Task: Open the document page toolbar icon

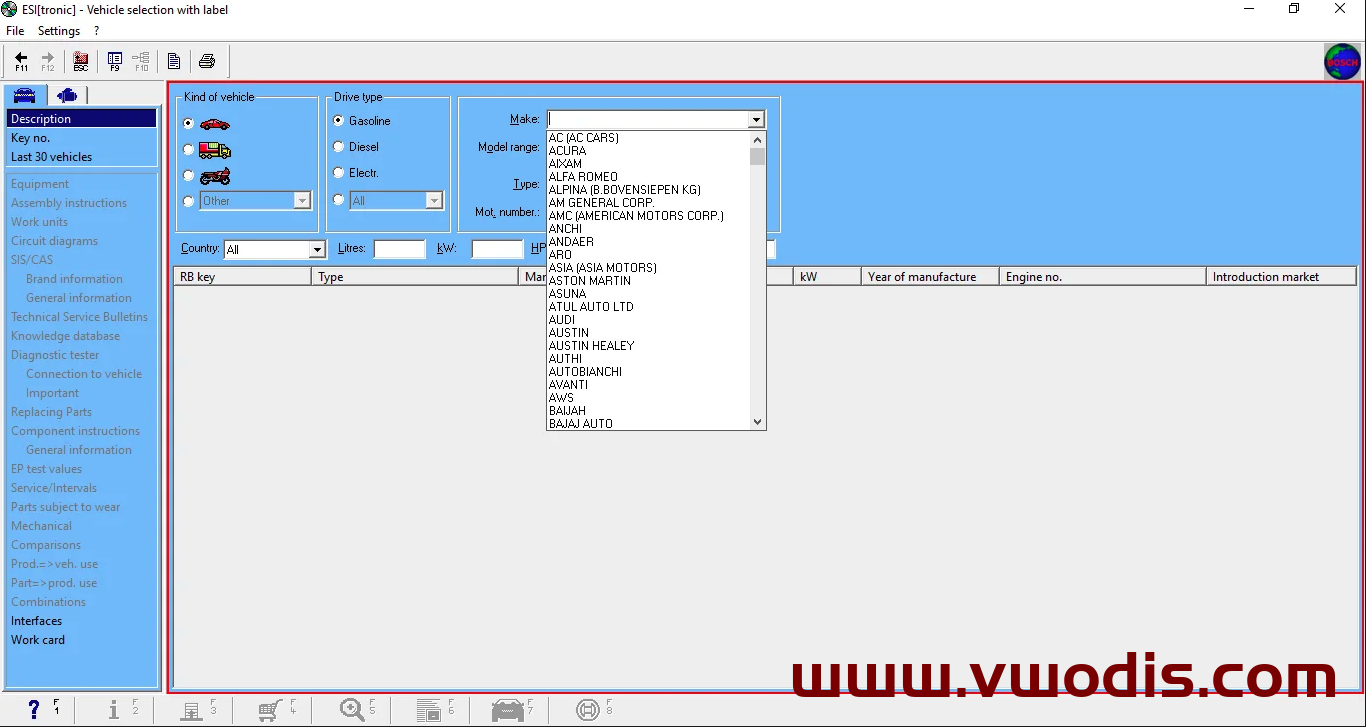Action: point(174,62)
